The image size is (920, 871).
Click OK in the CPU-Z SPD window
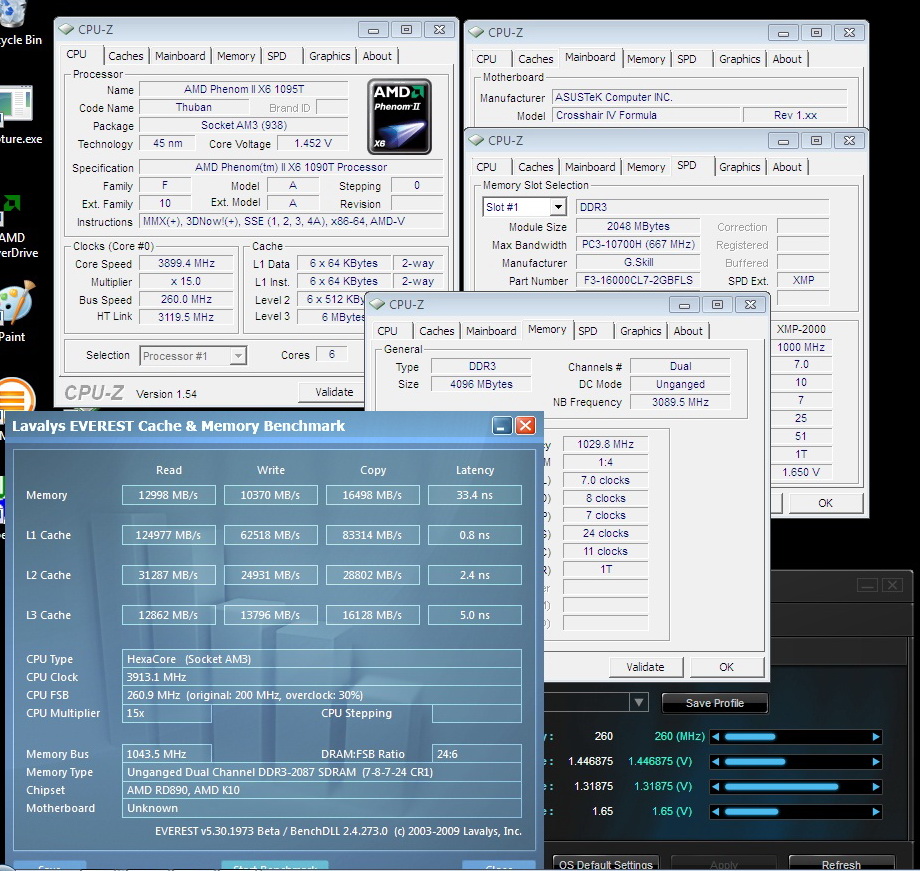826,503
